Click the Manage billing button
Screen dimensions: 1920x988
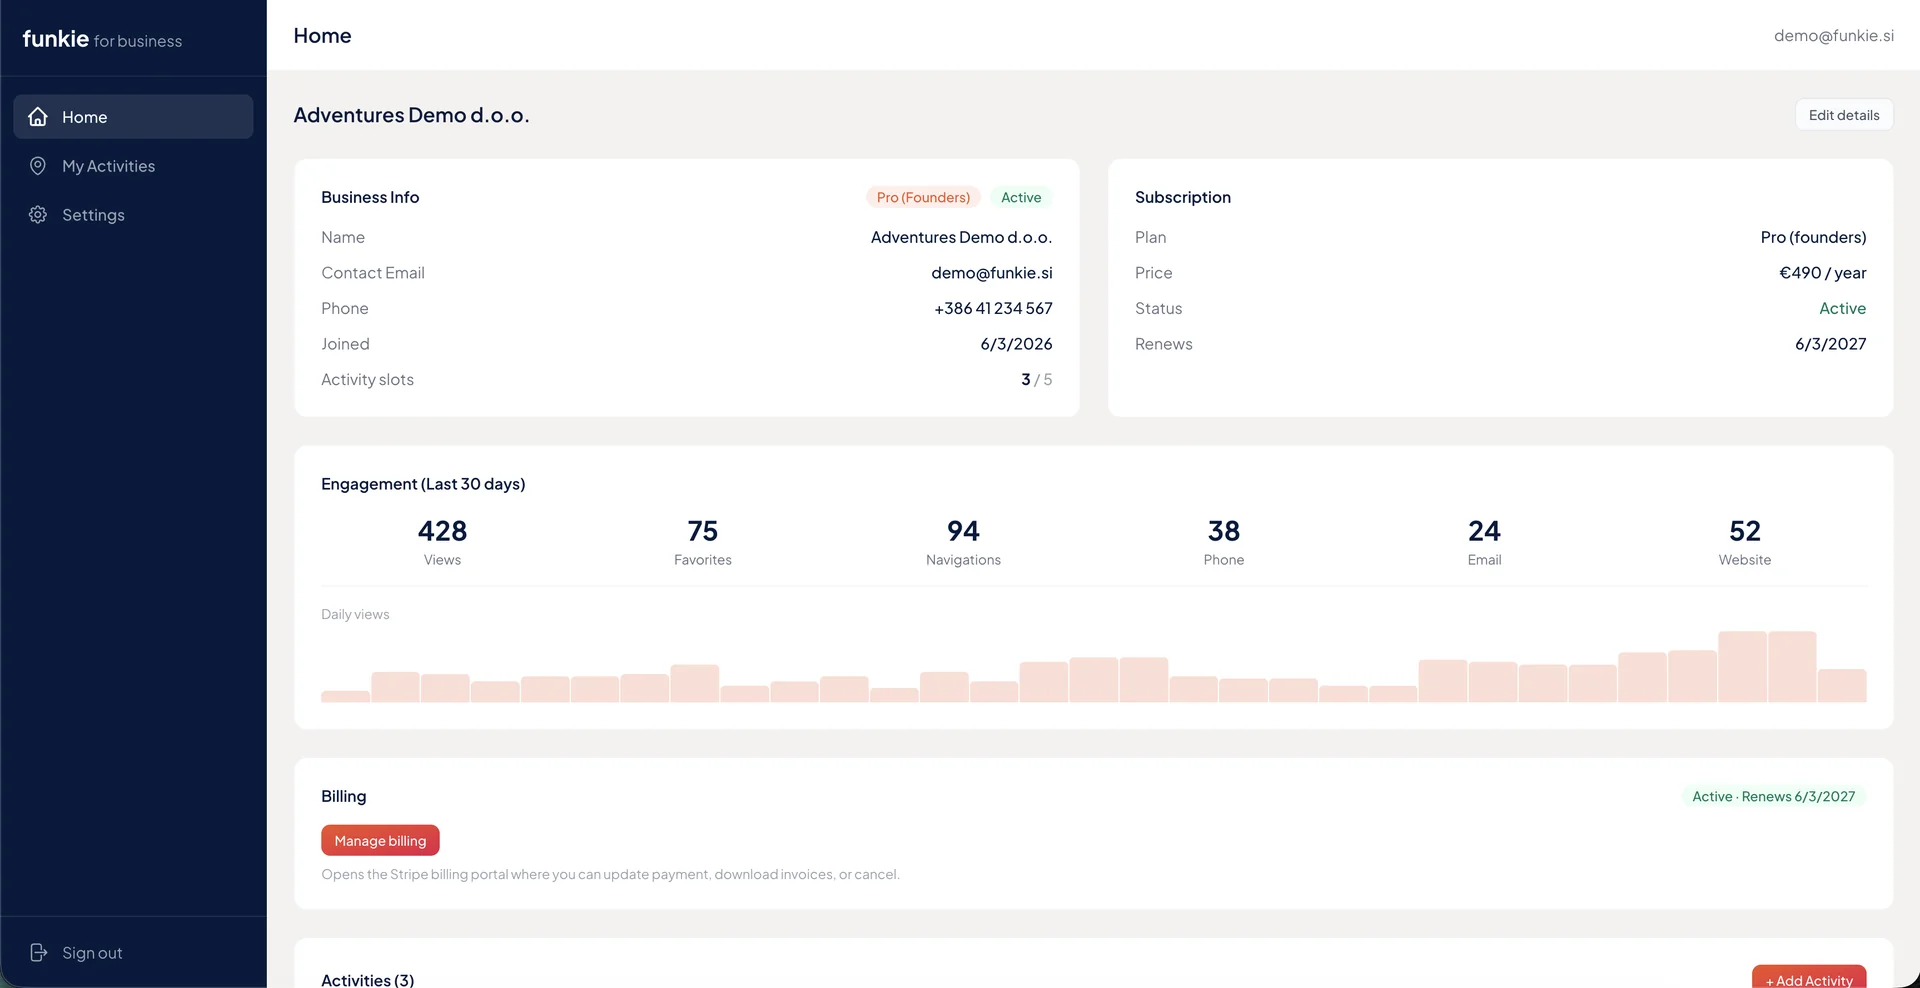click(x=380, y=841)
